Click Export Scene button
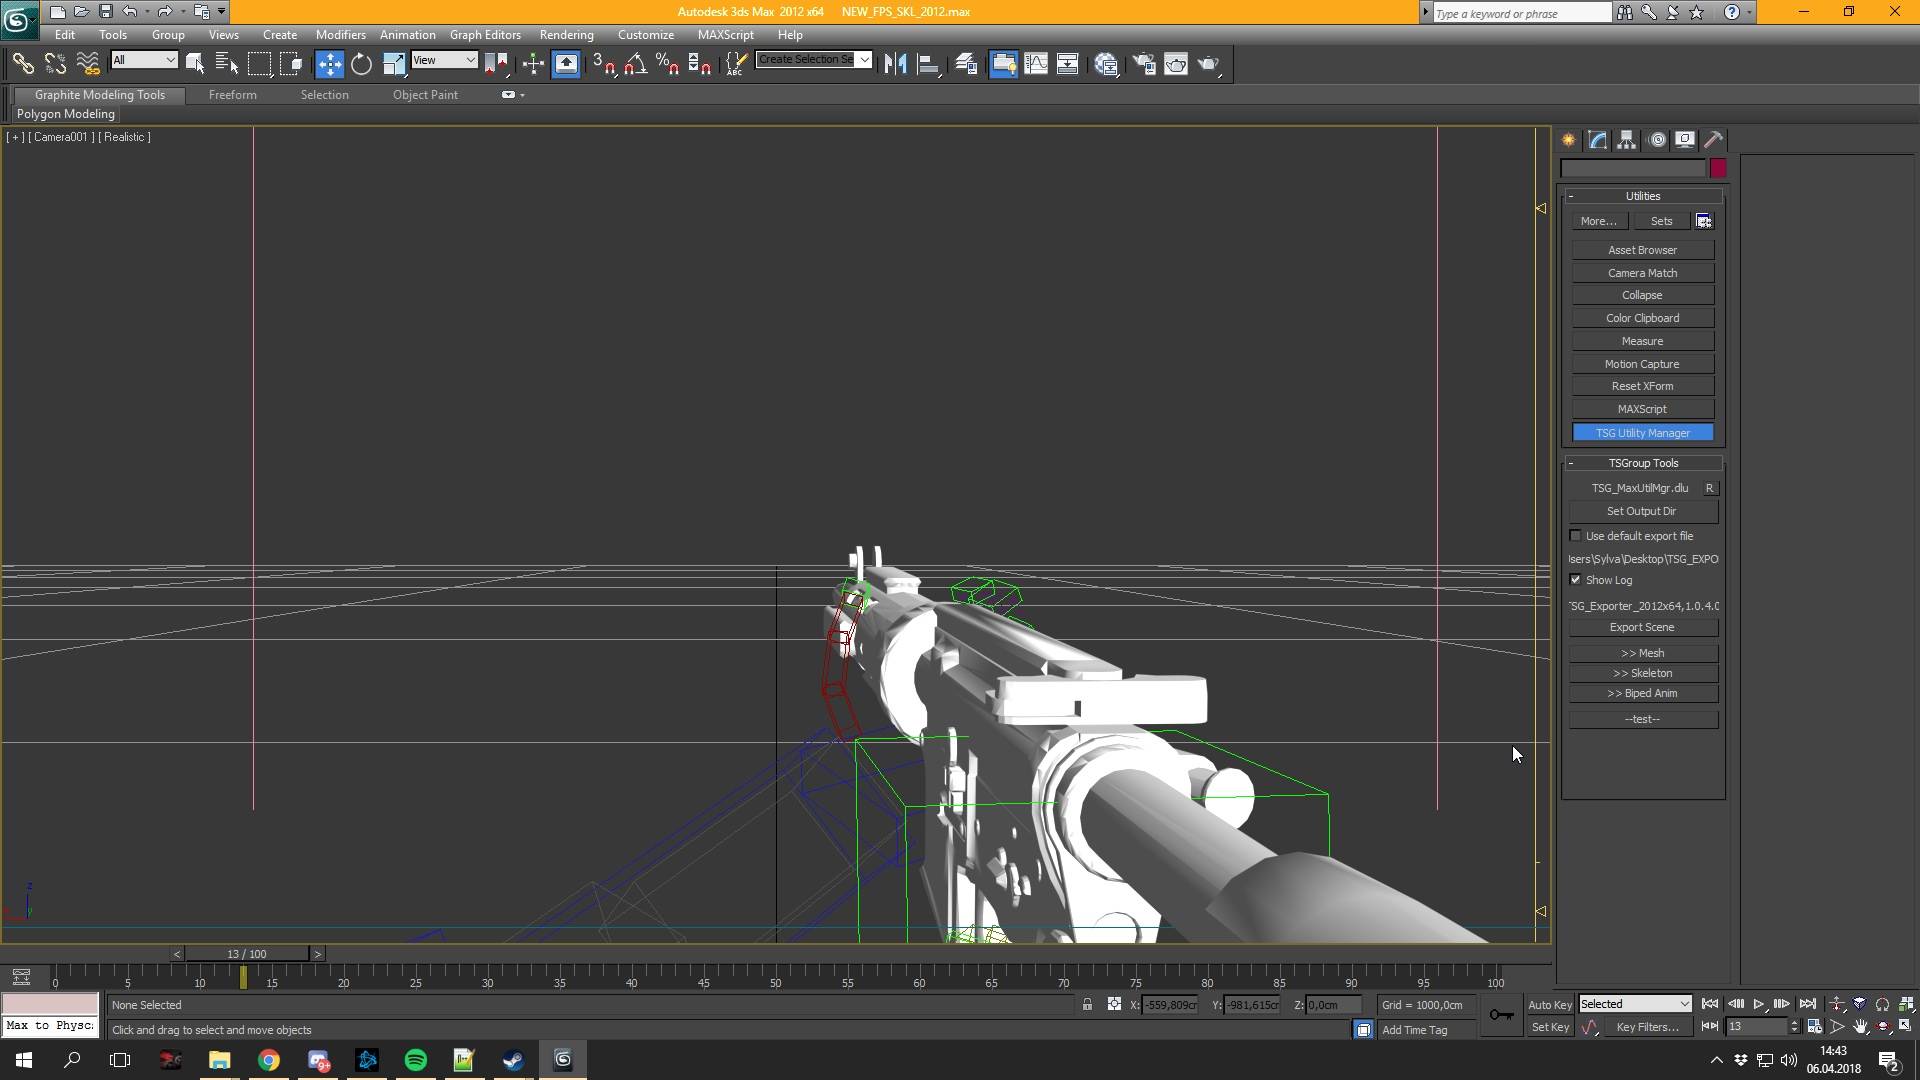The height and width of the screenshot is (1080, 1920). tap(1642, 626)
